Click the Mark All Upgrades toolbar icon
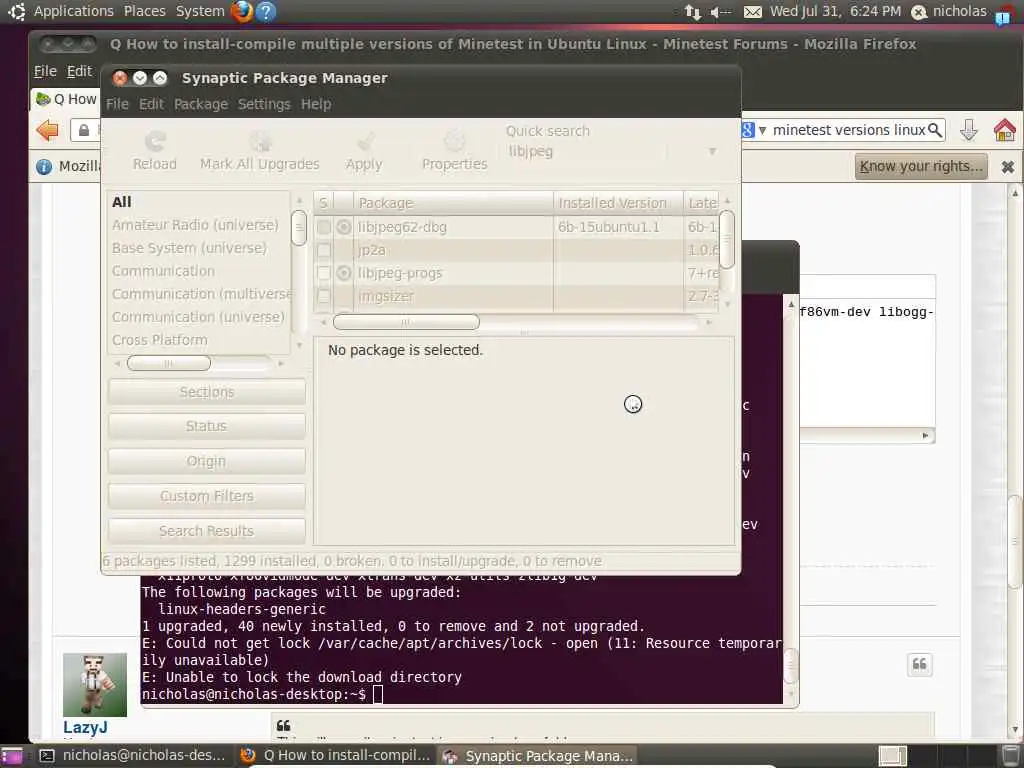1024x768 pixels. coord(260,141)
